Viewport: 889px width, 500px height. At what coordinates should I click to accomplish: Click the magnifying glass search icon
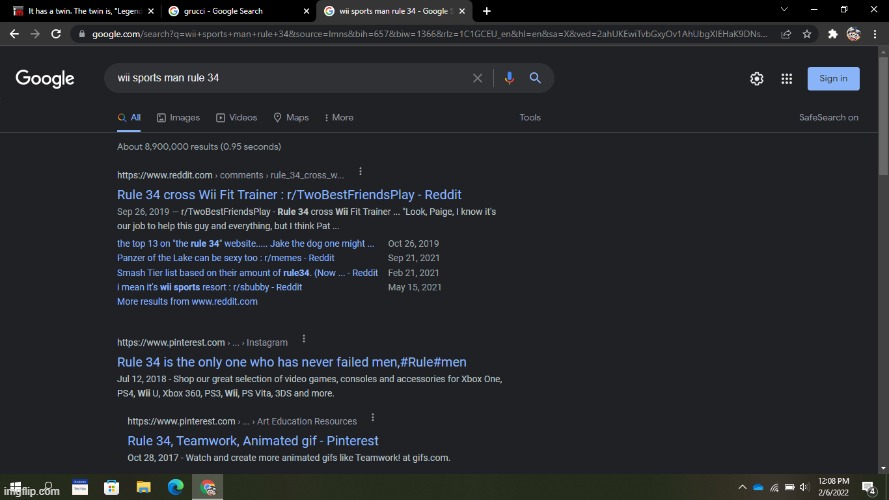[x=535, y=78]
